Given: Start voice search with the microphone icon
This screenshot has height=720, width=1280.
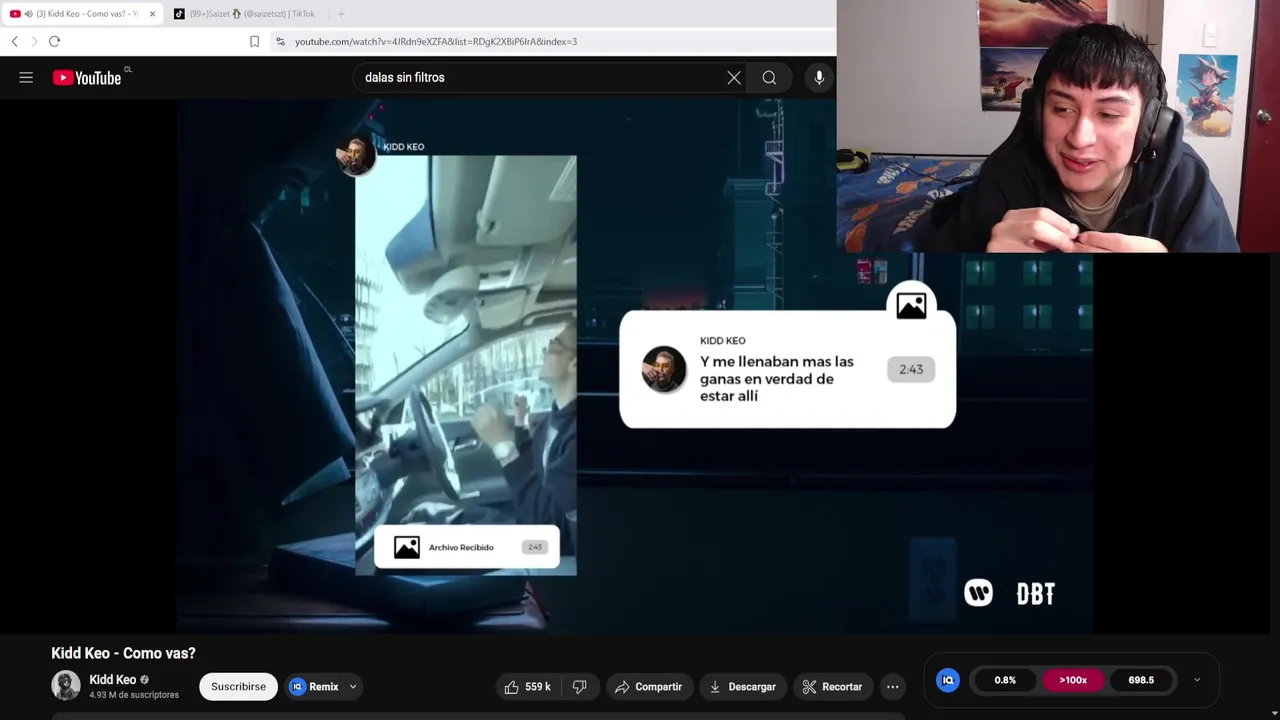Looking at the screenshot, I should [x=819, y=77].
